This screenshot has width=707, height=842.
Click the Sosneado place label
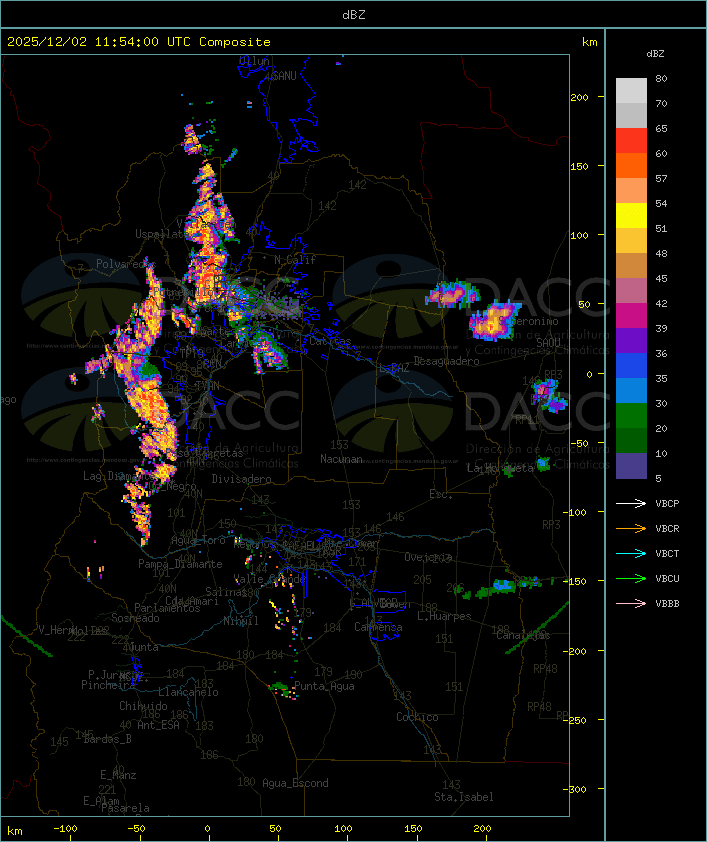pos(135,618)
